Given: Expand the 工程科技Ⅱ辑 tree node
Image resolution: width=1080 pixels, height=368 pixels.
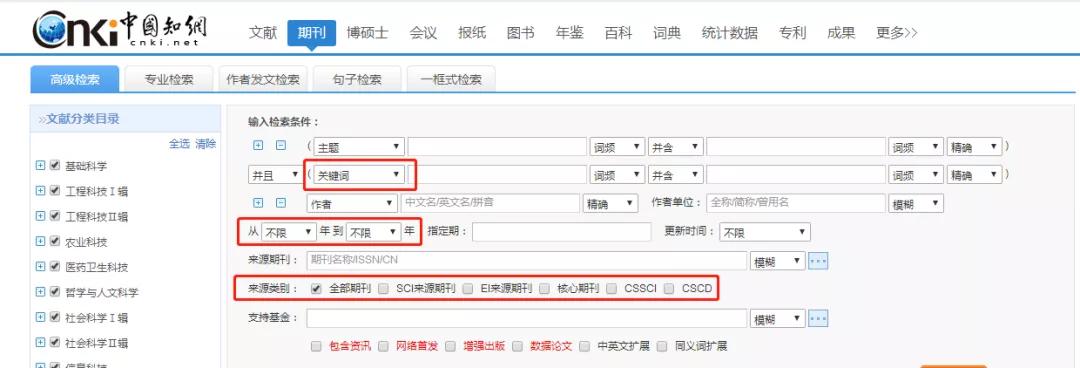Looking at the screenshot, I should tap(40, 216).
